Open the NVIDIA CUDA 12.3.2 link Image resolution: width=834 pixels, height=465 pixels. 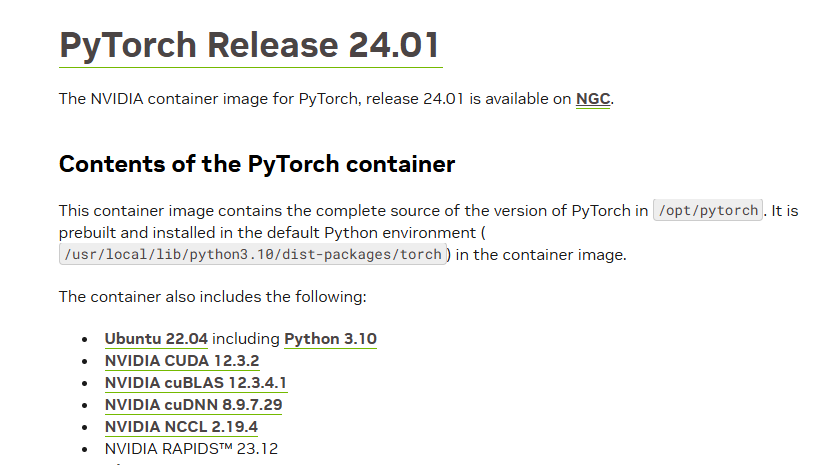point(182,361)
